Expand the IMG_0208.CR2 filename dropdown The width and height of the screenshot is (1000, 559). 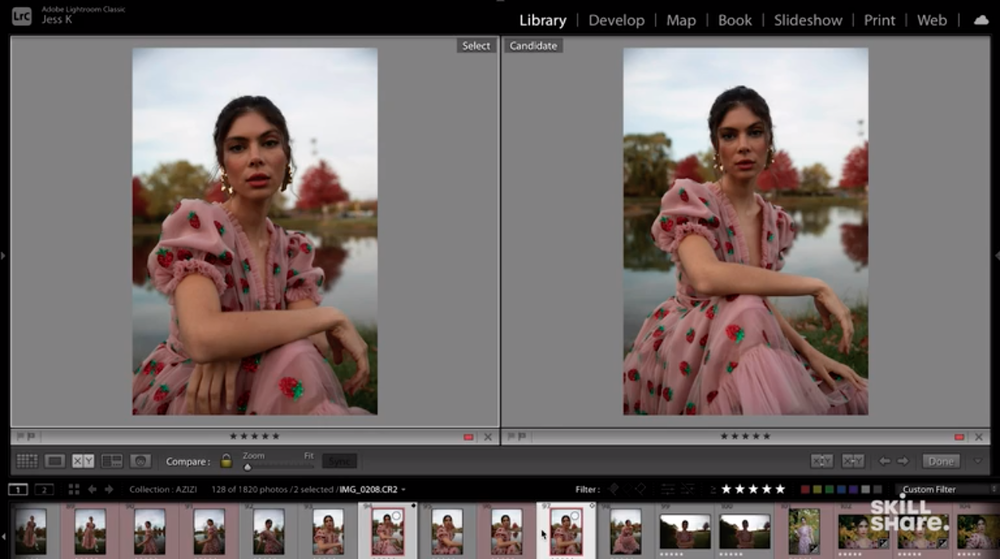402,490
